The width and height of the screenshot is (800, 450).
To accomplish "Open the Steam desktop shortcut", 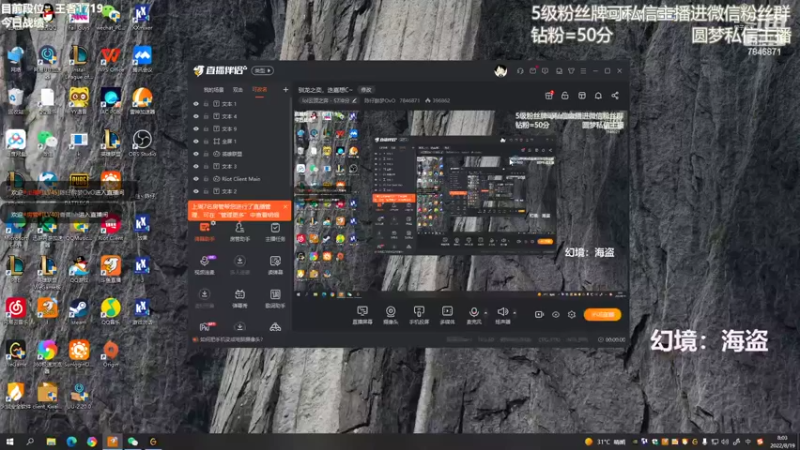I will 79,311.
